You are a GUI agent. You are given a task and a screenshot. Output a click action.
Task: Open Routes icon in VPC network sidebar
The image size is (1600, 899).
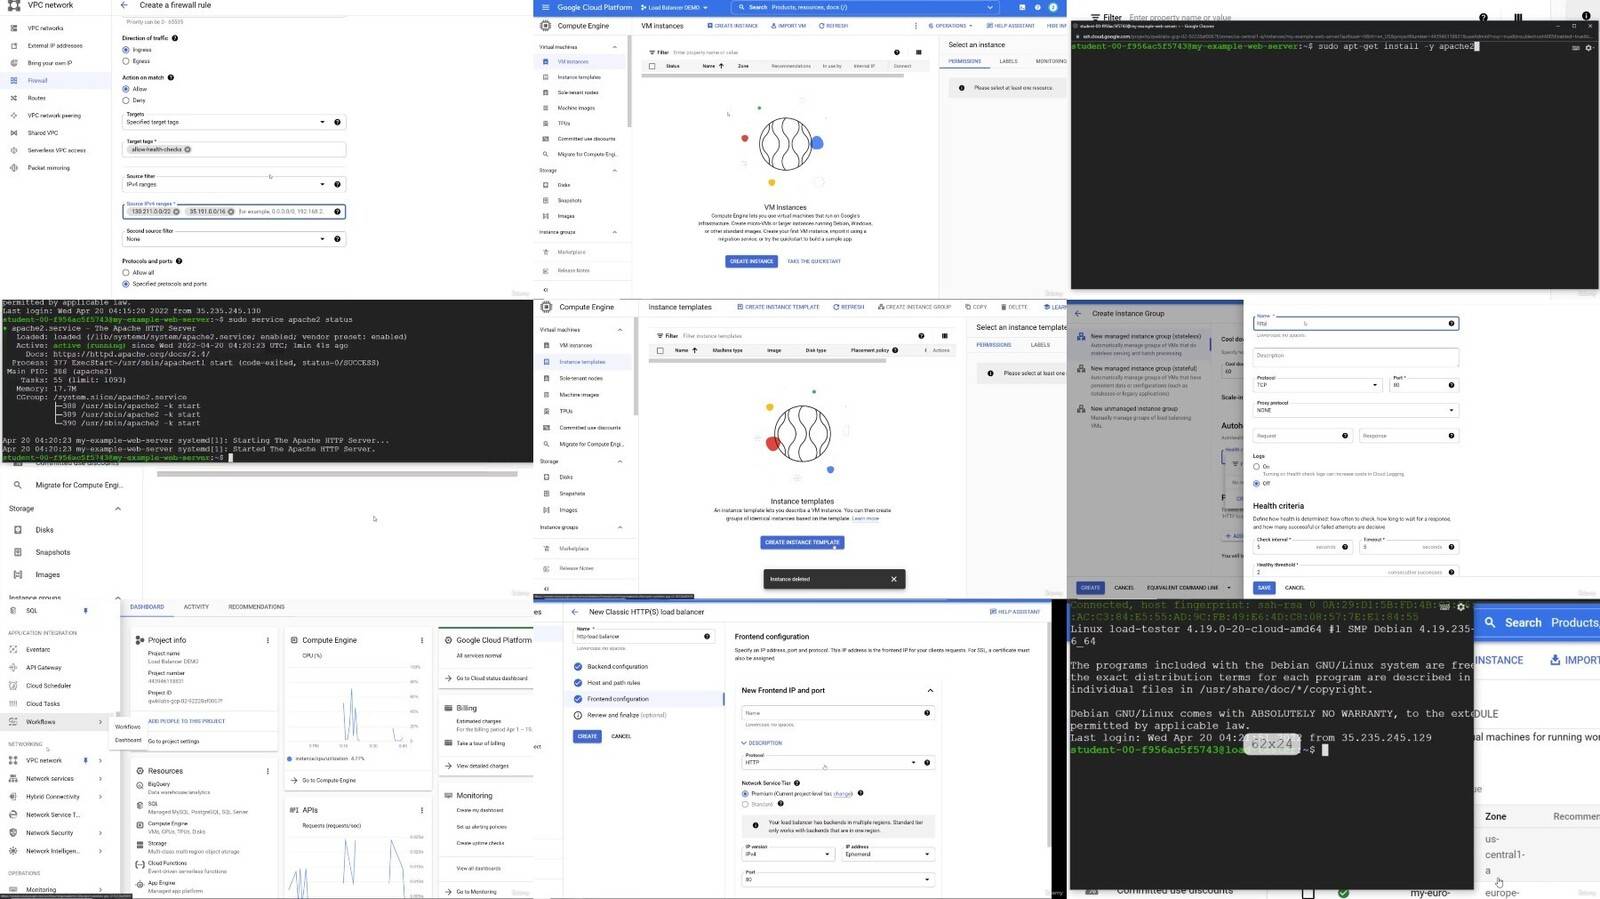tap(13, 98)
